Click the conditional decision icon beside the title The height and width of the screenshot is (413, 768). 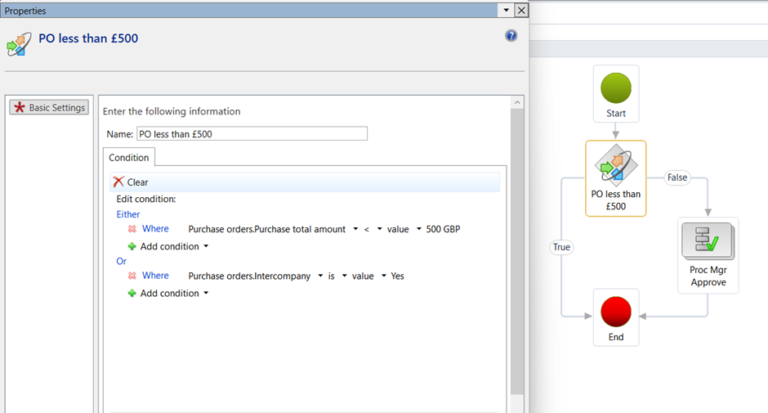[19, 44]
